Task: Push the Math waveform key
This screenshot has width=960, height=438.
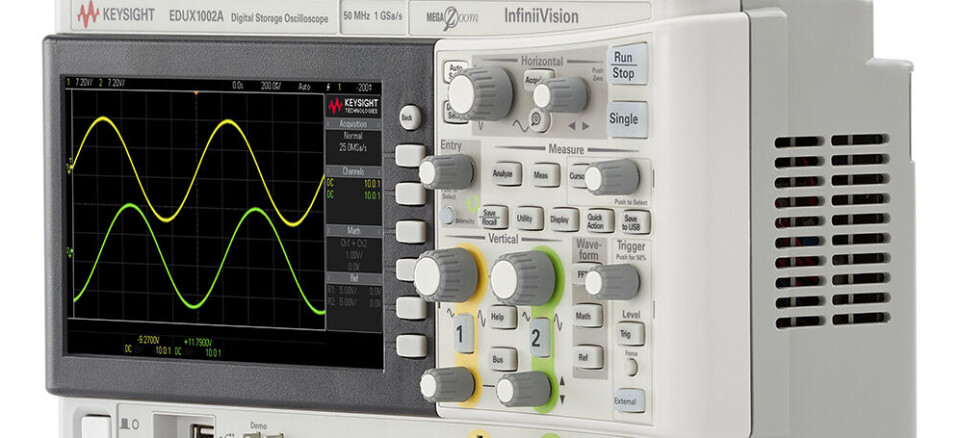Action: [588, 315]
